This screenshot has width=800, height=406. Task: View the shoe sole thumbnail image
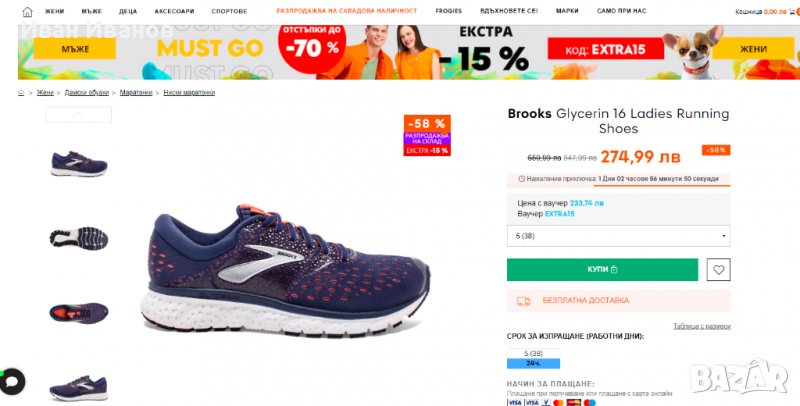79,238
